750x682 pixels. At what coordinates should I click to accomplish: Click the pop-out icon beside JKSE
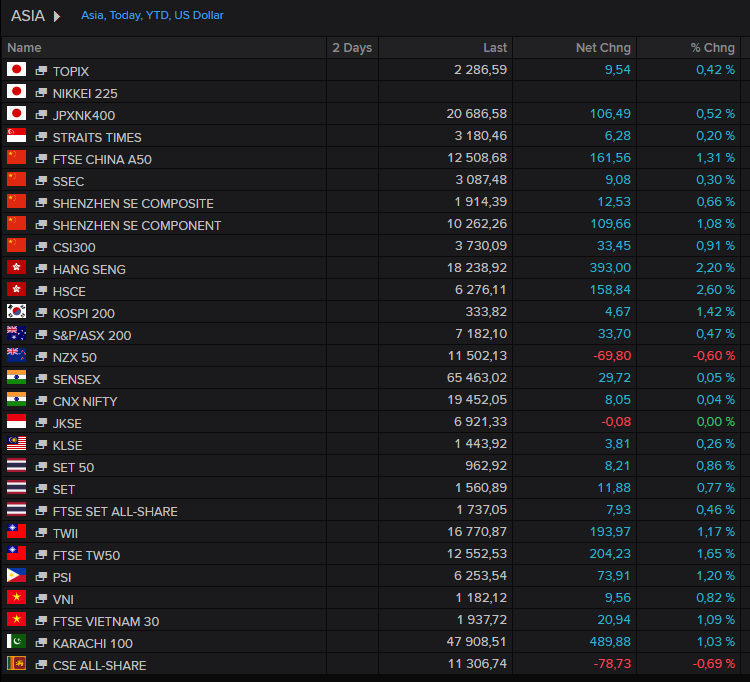(41, 423)
